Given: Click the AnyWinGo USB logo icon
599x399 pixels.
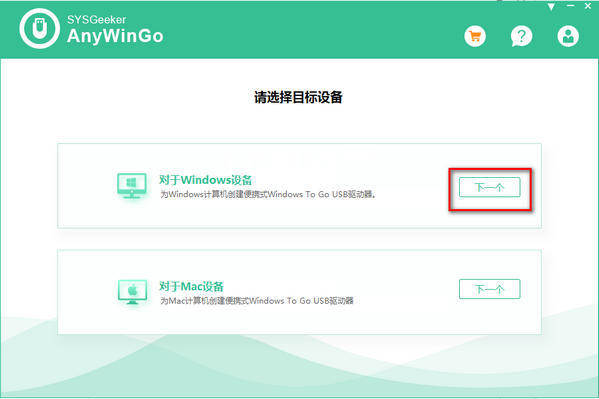Looking at the screenshot, I should (40, 29).
